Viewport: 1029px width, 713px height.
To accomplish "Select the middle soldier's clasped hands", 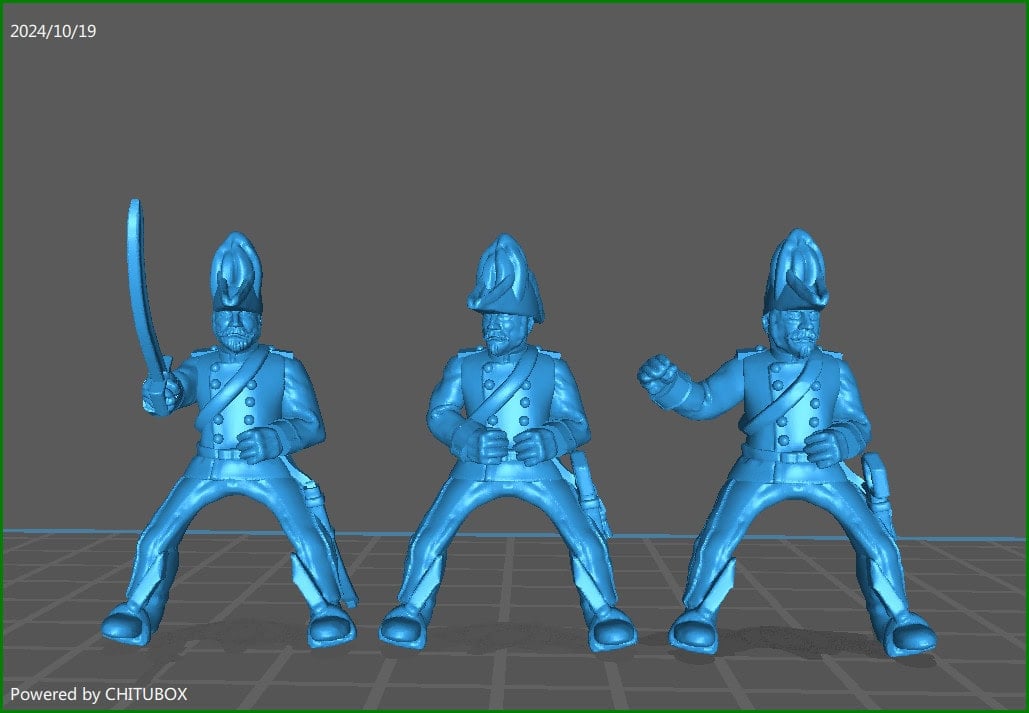I will 504,442.
